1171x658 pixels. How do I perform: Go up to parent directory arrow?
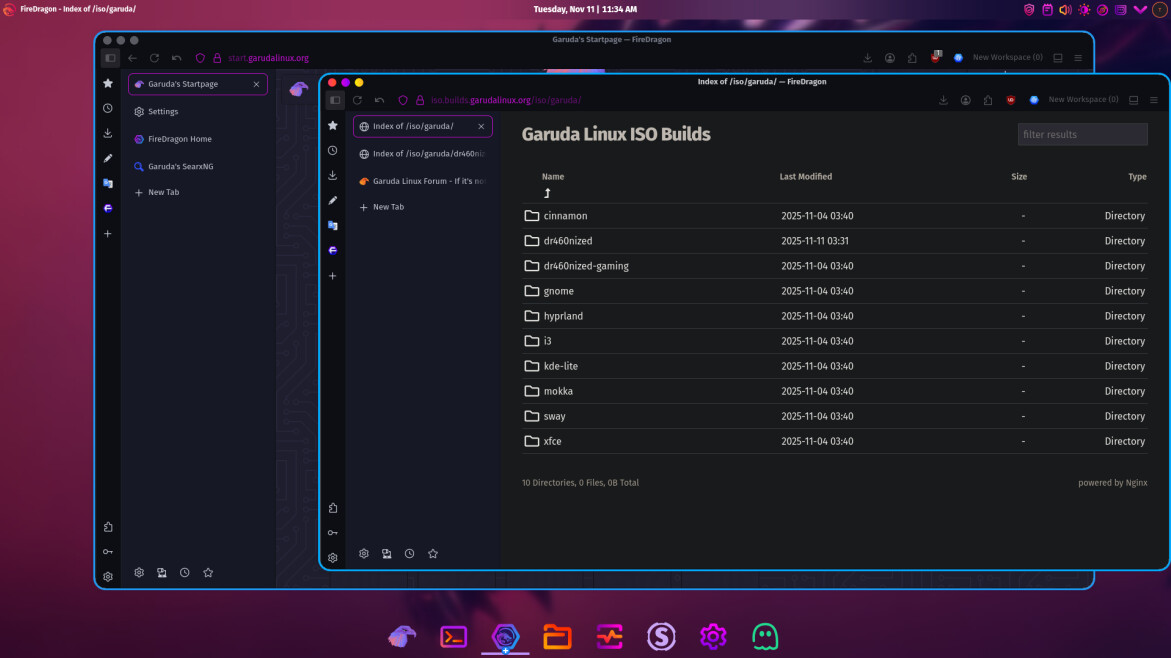(547, 193)
